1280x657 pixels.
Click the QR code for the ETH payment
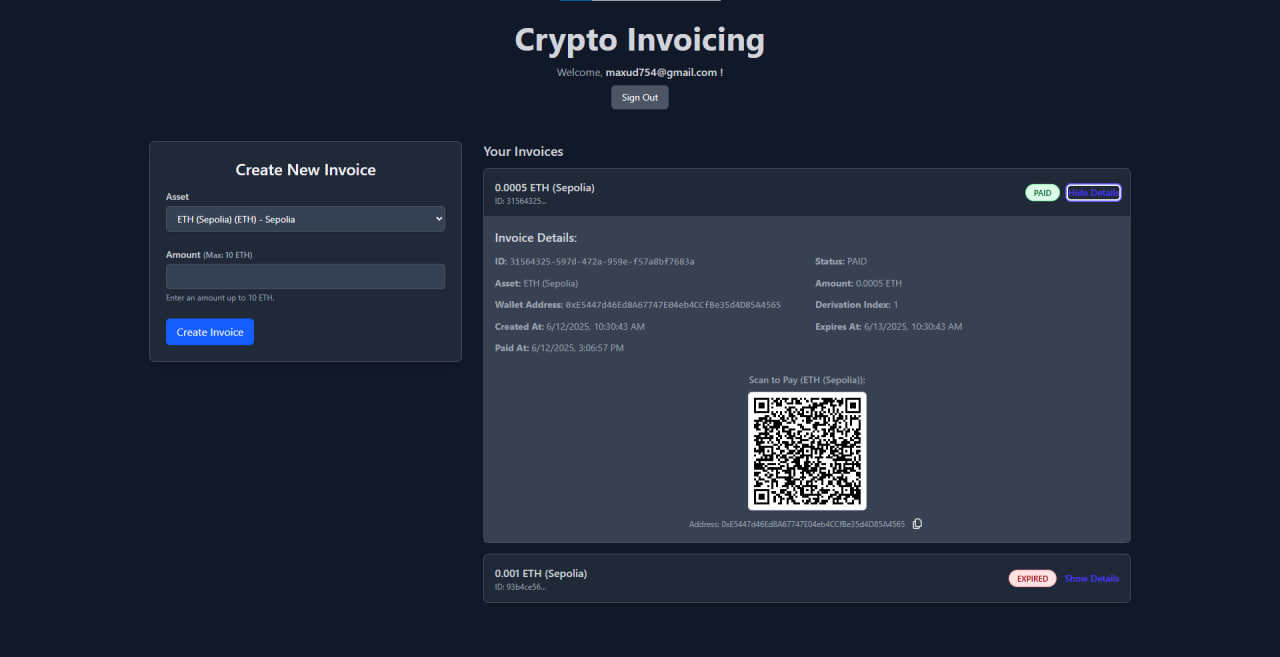806,450
